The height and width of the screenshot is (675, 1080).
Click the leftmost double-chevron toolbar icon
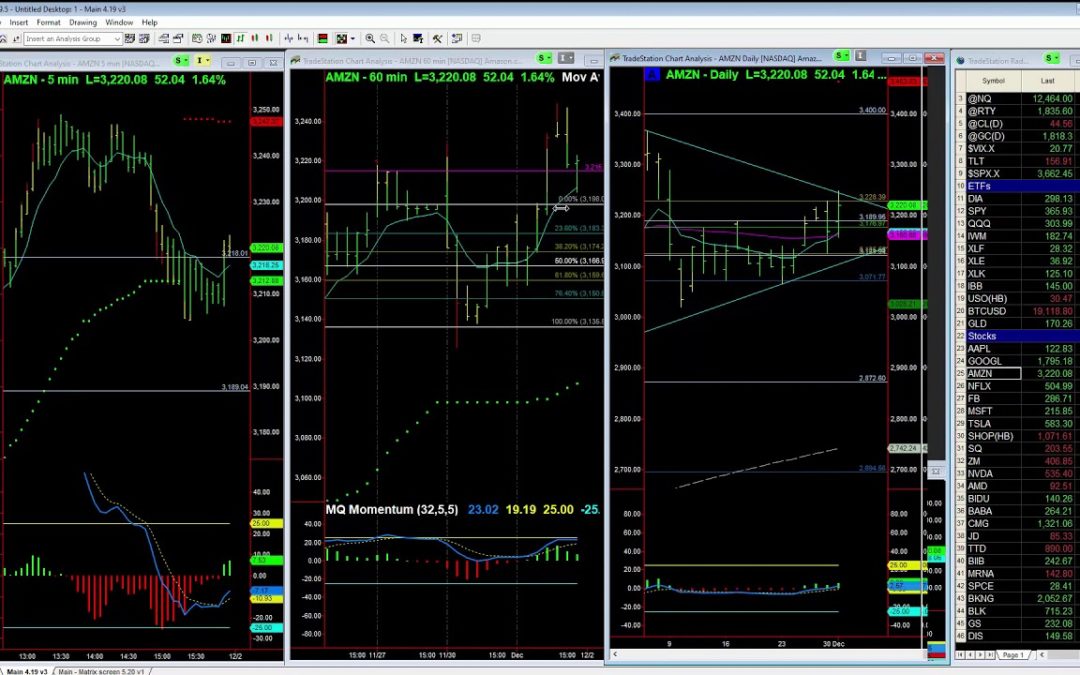pos(3,39)
